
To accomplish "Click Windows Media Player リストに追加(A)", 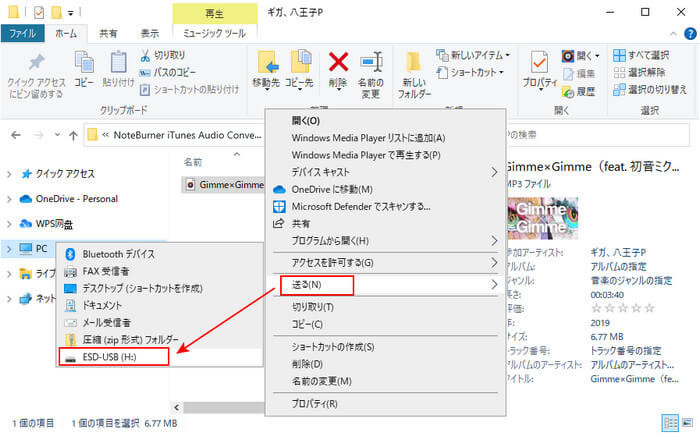I will pos(386,138).
